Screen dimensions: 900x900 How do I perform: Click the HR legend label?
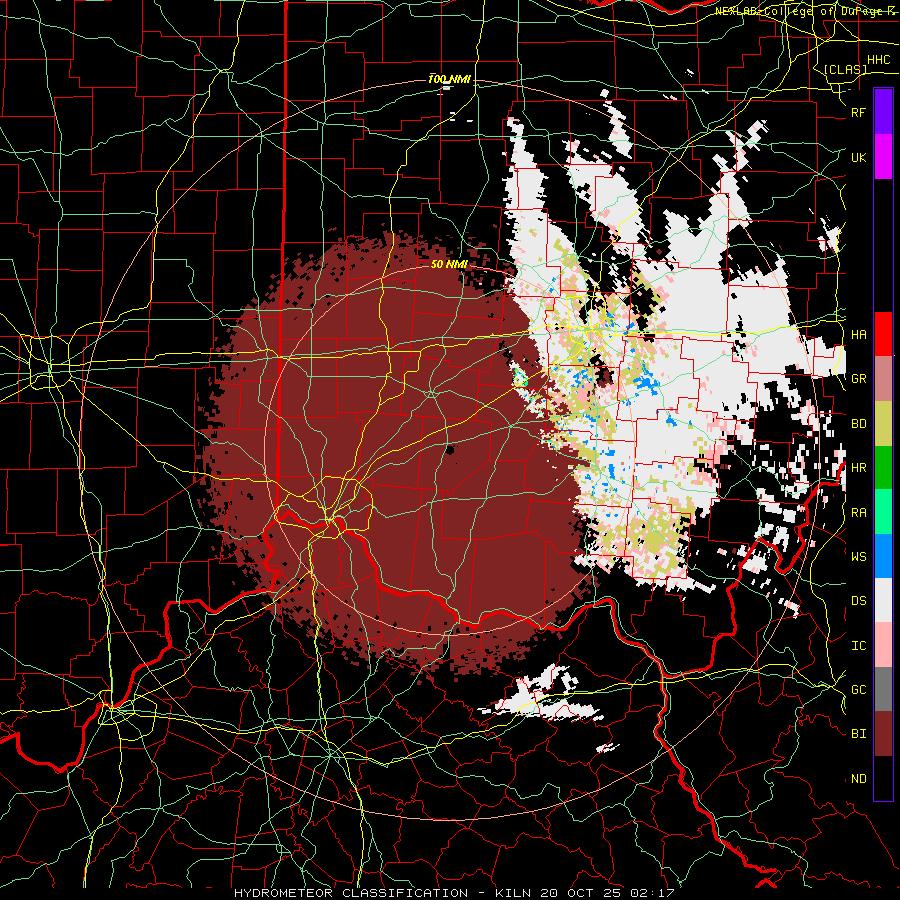point(858,468)
